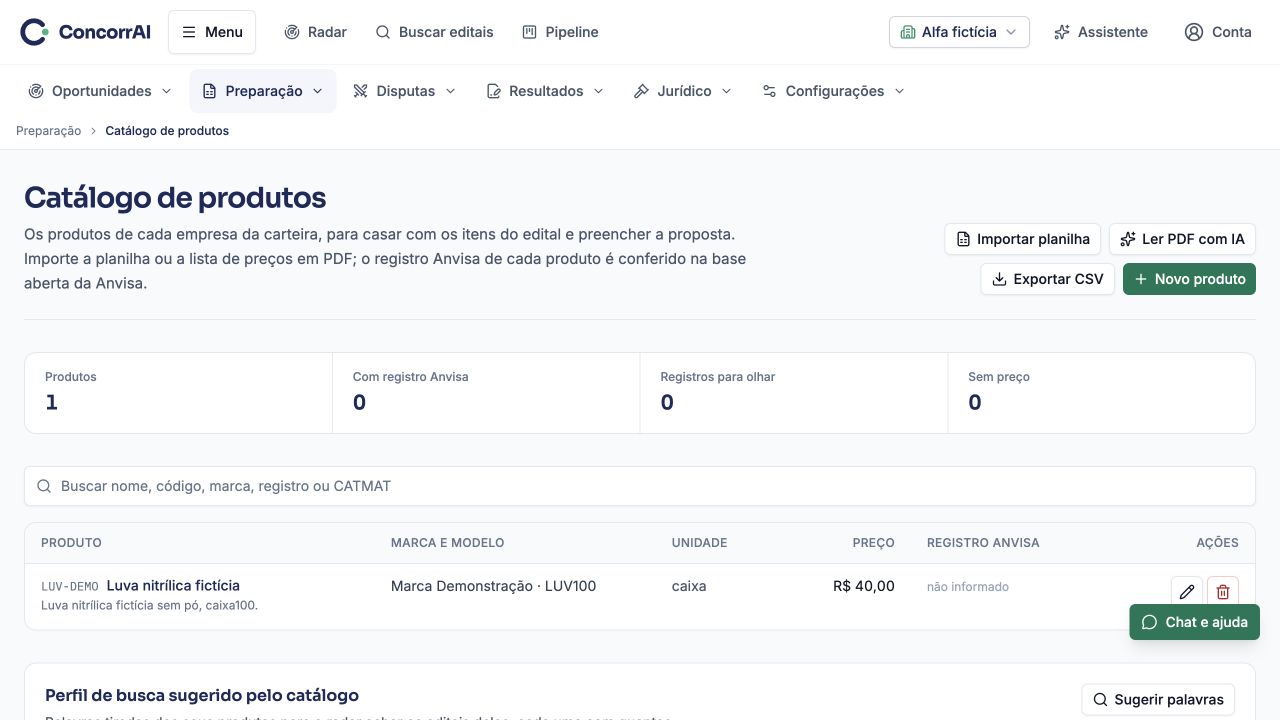Image resolution: width=1280 pixels, height=720 pixels.
Task: Click Ler PDF com IA button
Action: pos(1182,239)
